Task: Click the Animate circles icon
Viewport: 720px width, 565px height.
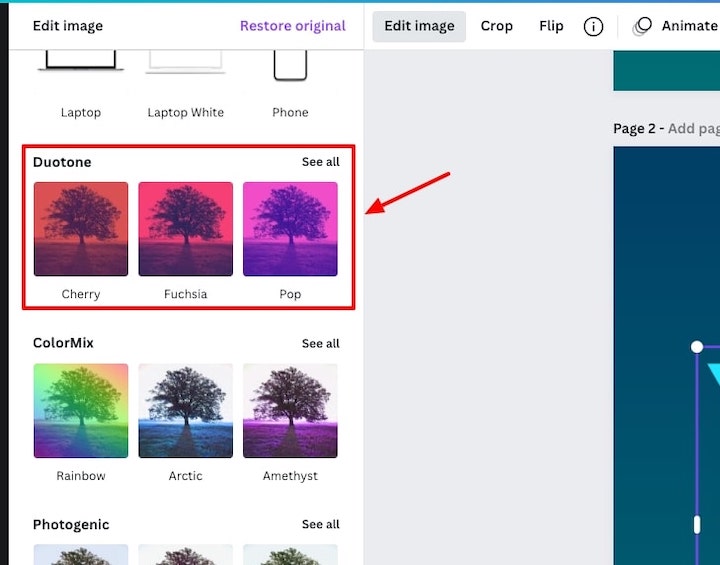Action: pos(643,27)
